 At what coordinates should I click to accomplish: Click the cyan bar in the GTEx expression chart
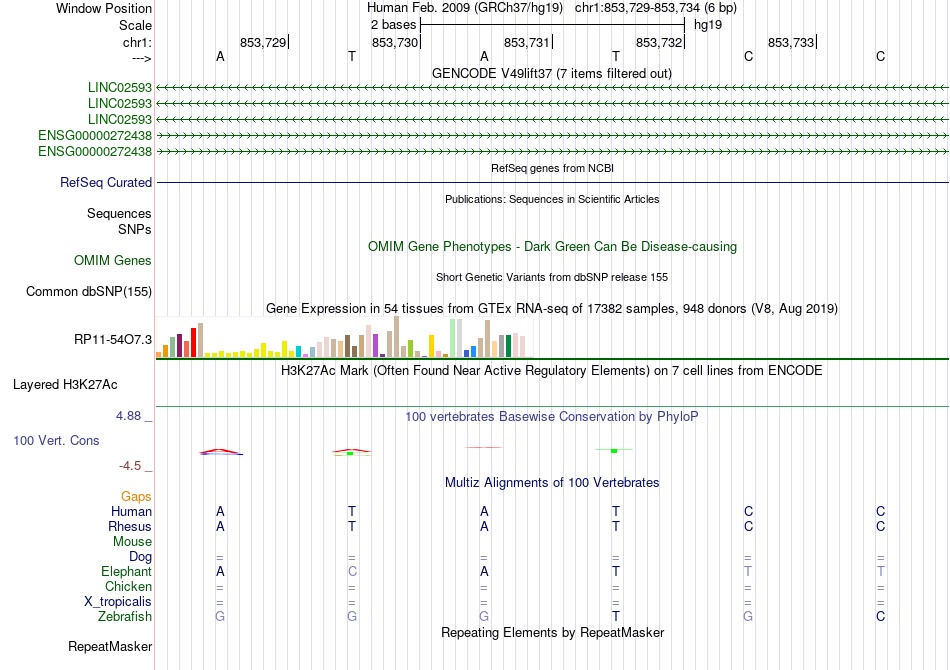pos(299,351)
